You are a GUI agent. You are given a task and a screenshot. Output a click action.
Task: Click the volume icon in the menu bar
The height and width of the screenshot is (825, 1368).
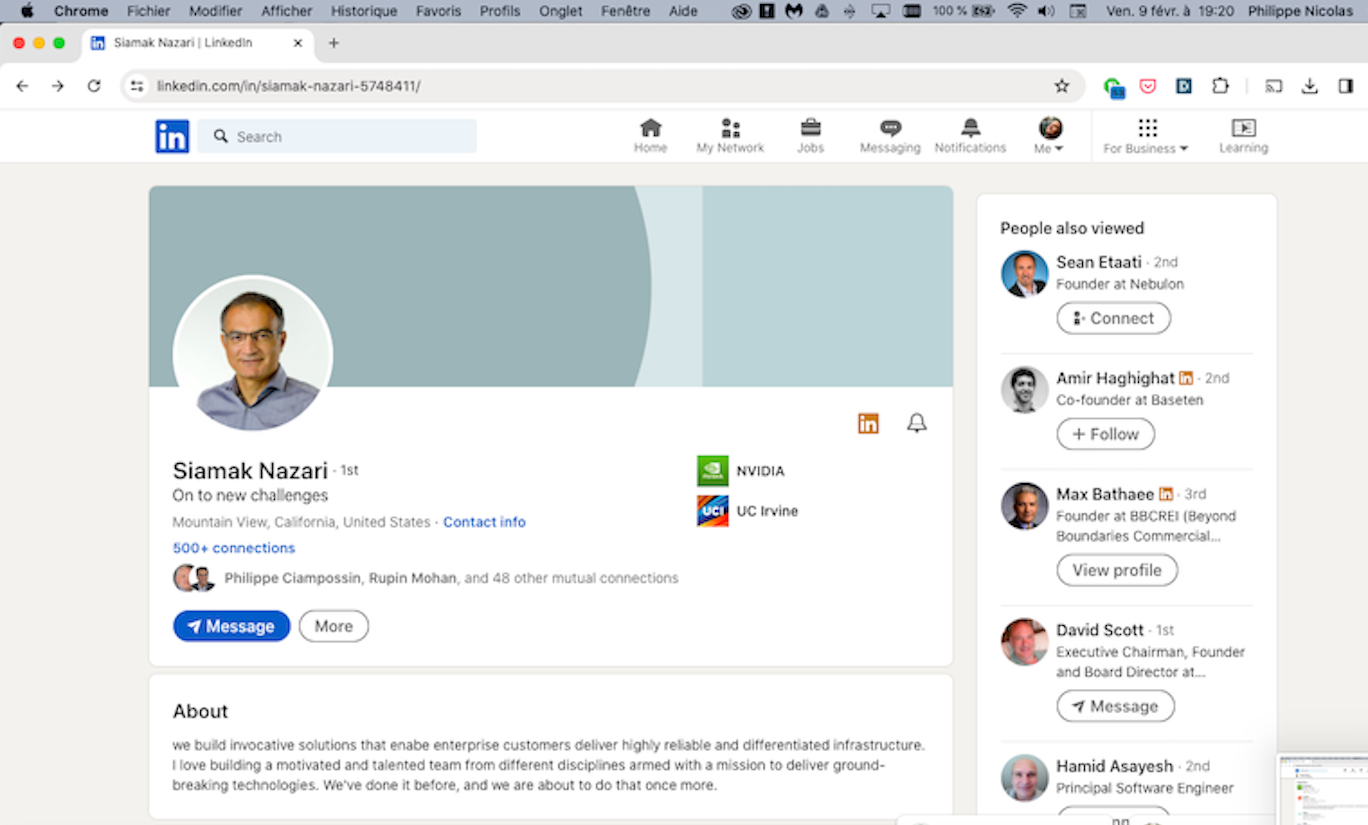tap(1046, 11)
